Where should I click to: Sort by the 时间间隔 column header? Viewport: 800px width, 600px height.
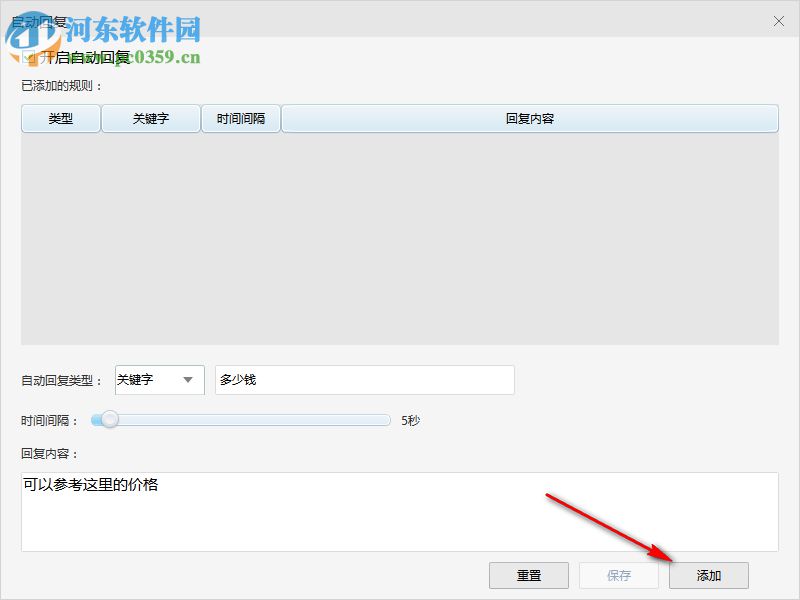(x=241, y=118)
